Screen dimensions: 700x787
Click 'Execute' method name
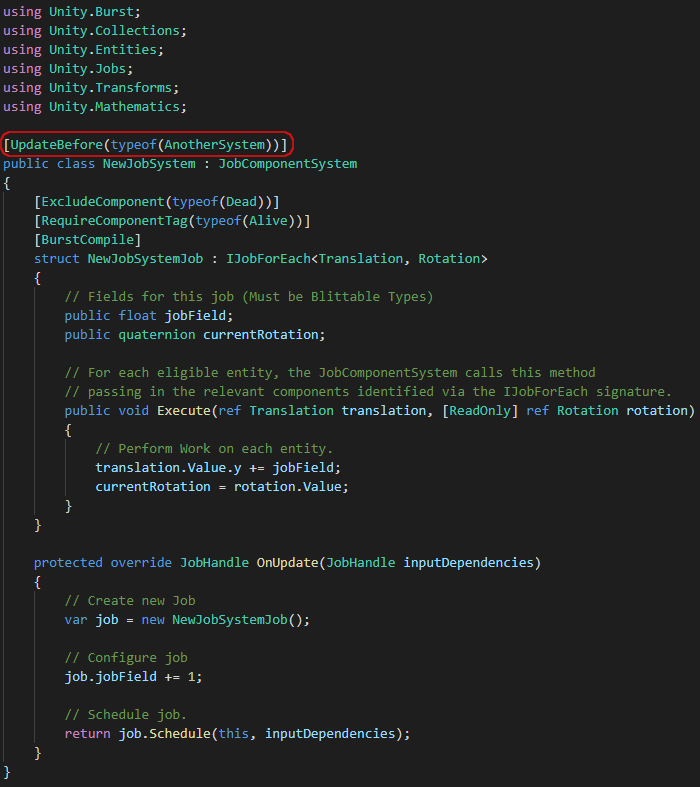click(184, 411)
